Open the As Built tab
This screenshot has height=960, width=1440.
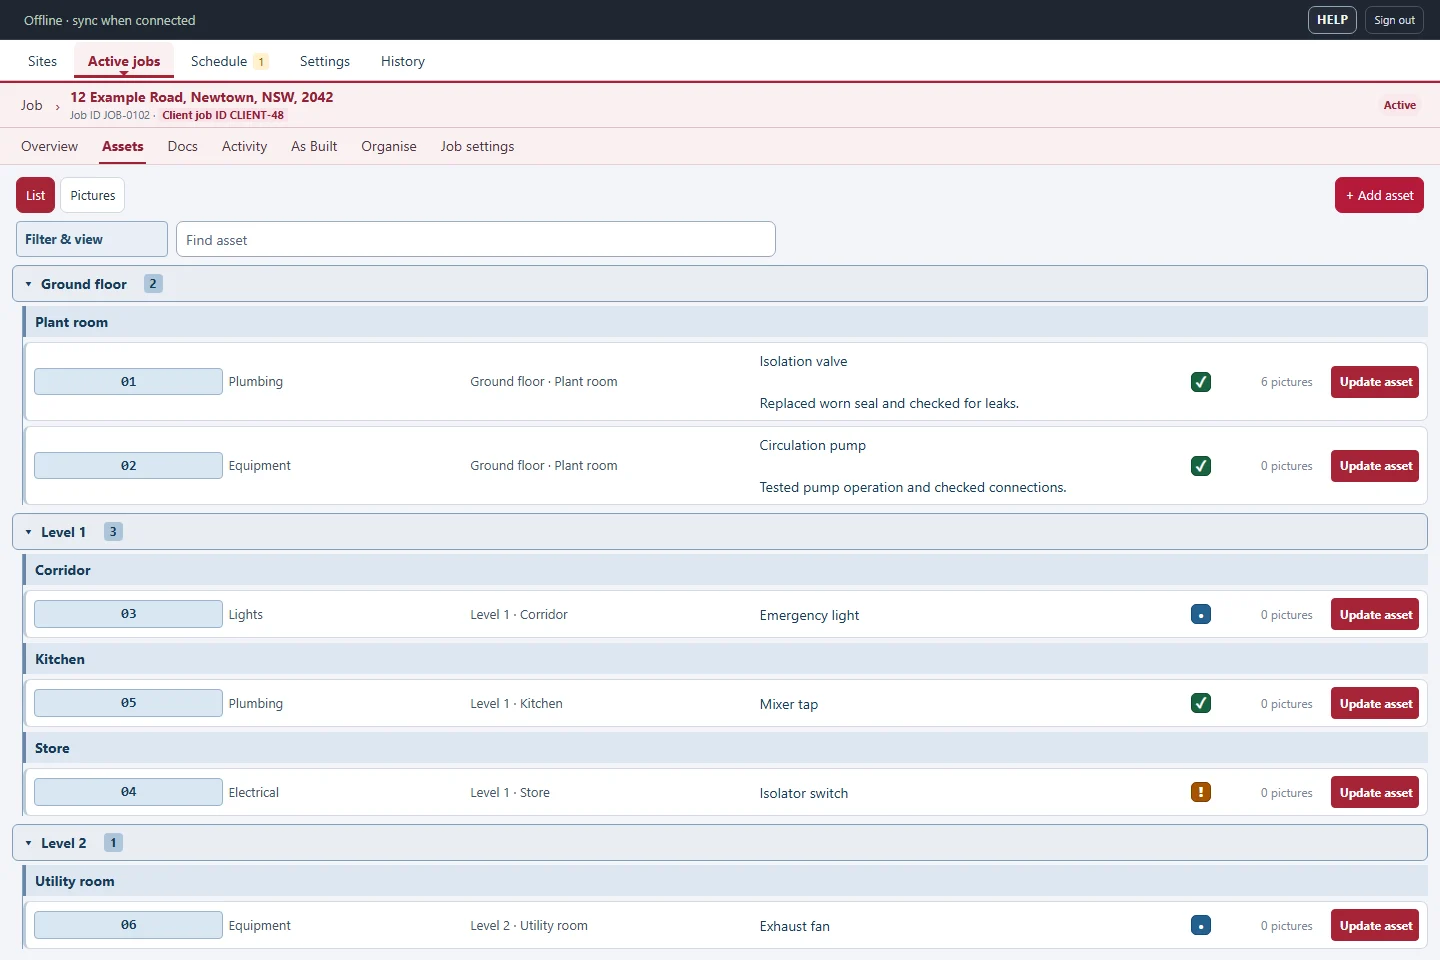click(x=314, y=146)
